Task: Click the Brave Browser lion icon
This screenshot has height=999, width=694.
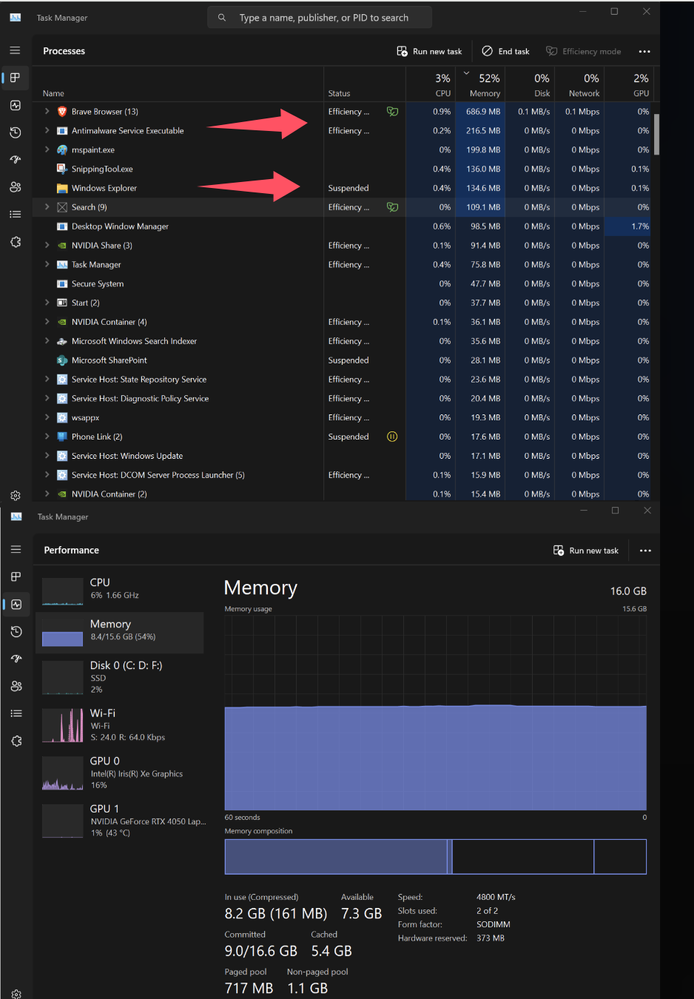Action: pos(62,111)
